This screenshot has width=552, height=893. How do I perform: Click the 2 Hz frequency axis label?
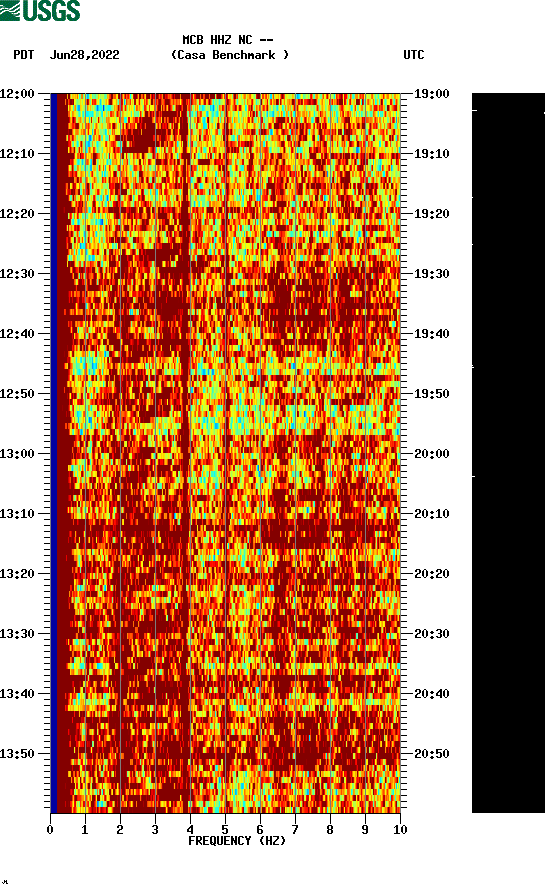coord(120,830)
